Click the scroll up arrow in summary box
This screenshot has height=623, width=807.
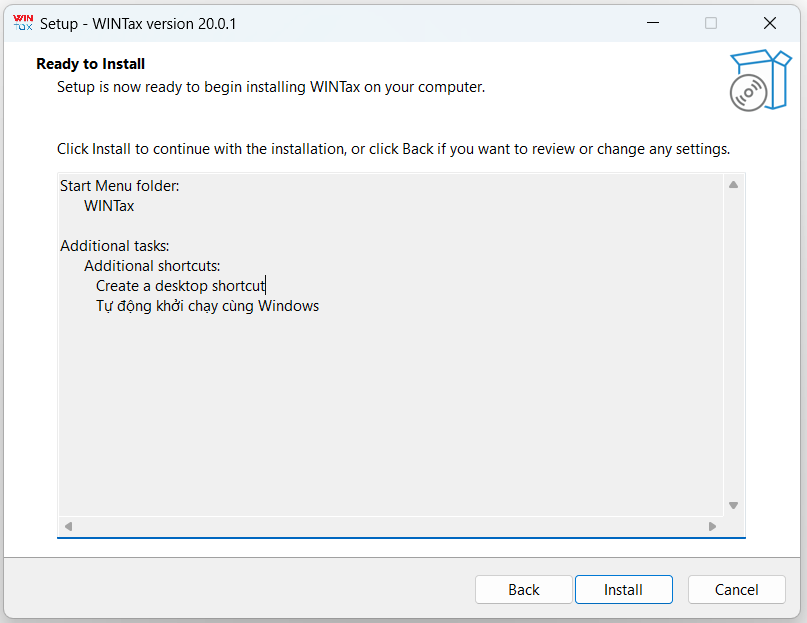click(733, 184)
